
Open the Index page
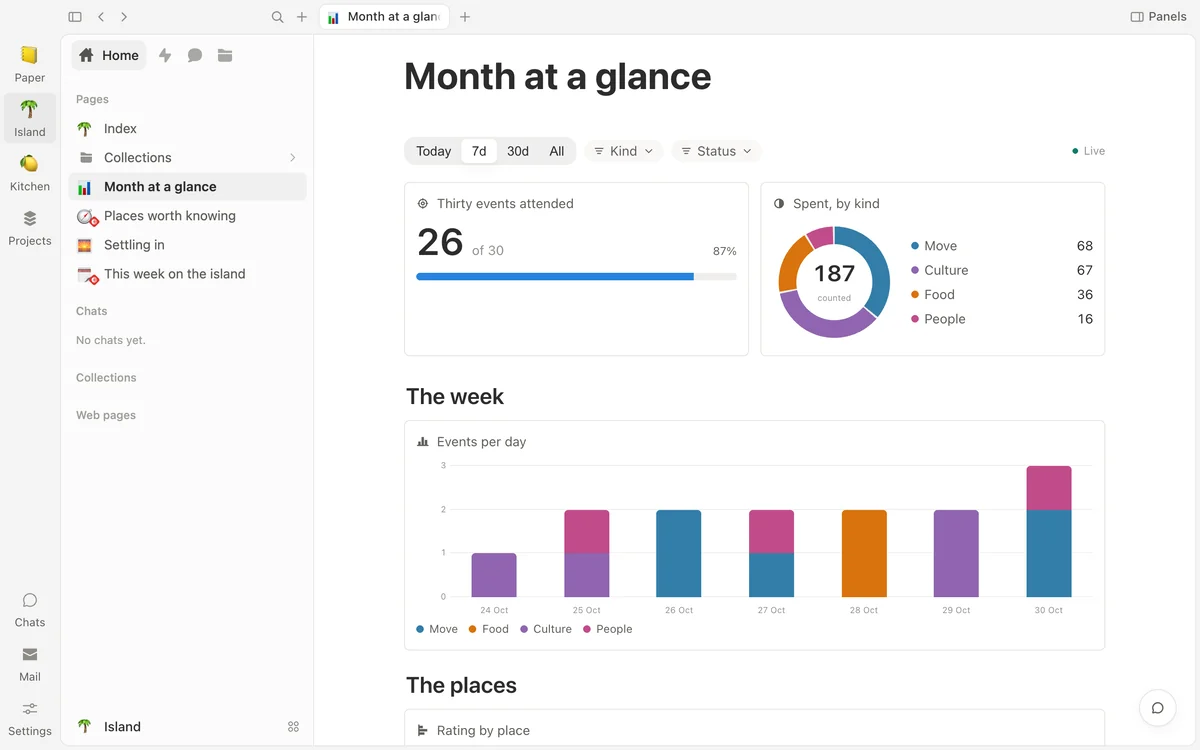pyautogui.click(x=187, y=129)
